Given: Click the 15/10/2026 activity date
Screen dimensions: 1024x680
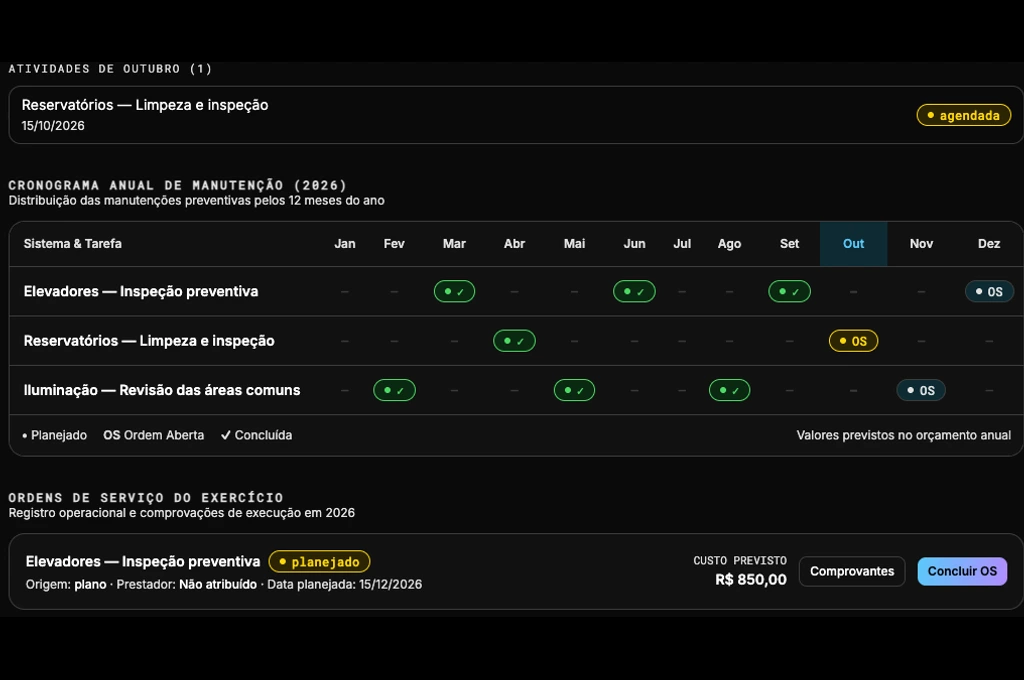Looking at the screenshot, I should pos(53,125).
